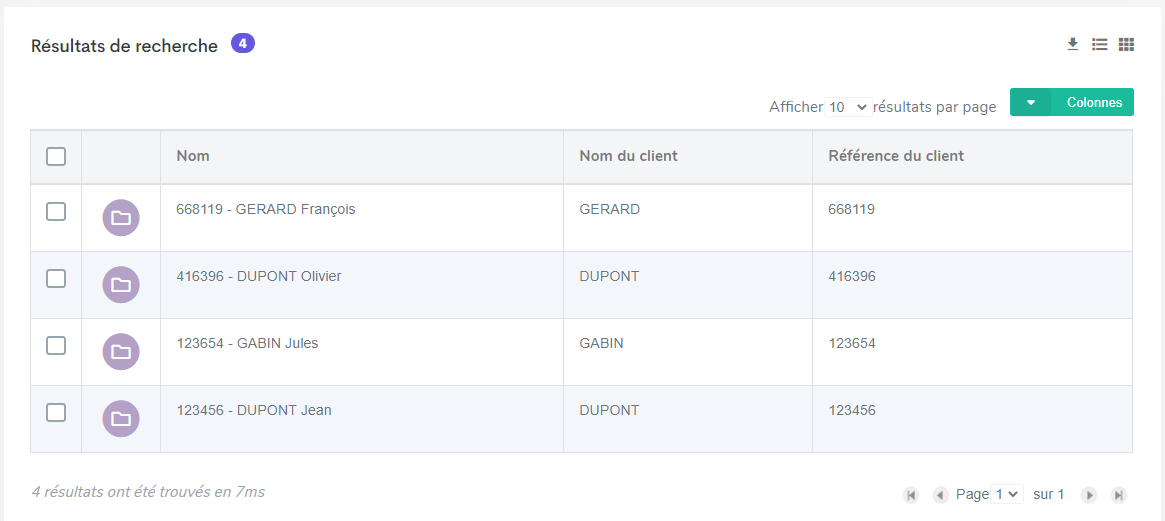The image size is (1165, 521).
Task: Open folder icon for GERARD François
Action: pos(121,218)
